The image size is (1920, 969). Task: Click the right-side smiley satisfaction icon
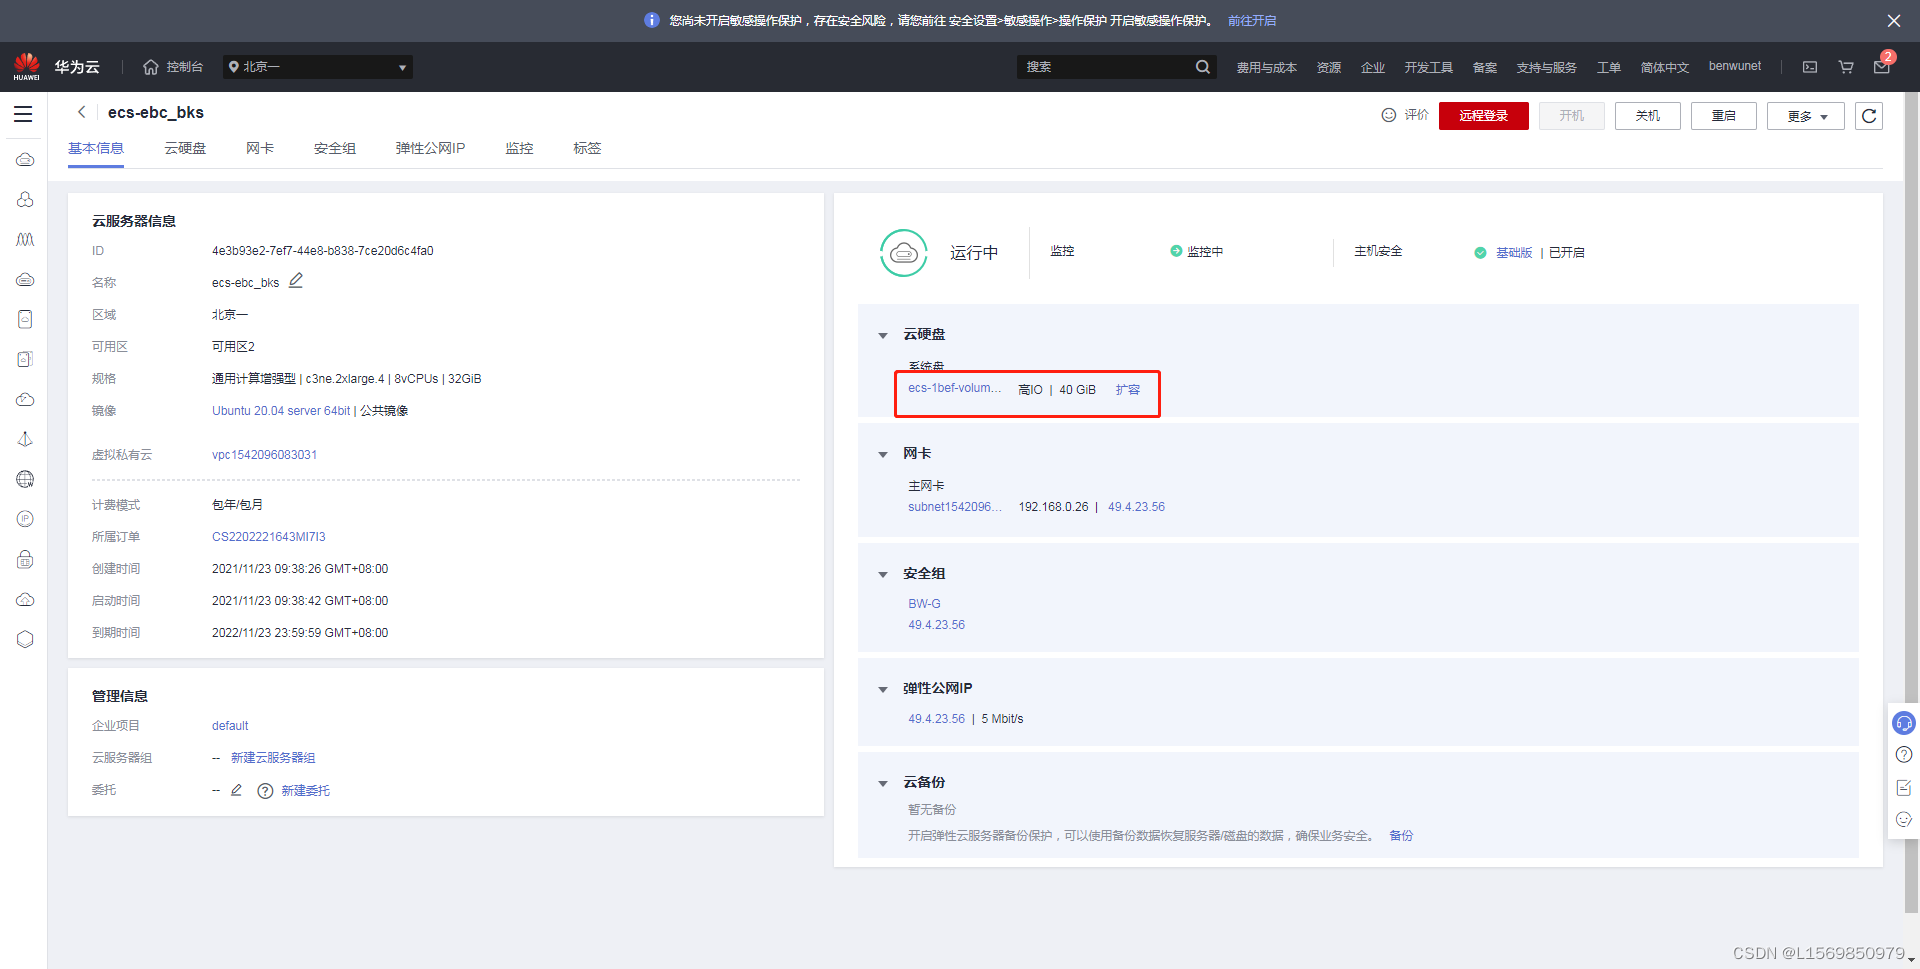[1904, 820]
